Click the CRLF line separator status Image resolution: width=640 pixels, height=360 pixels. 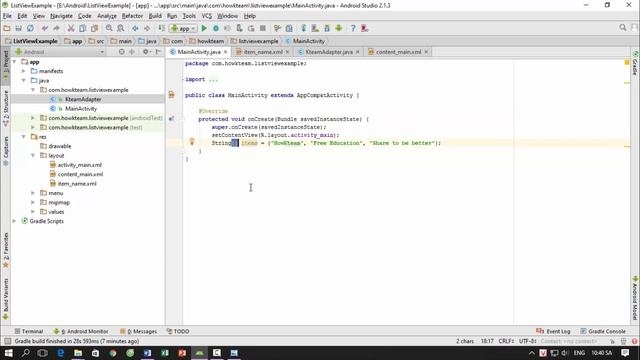tap(506, 341)
